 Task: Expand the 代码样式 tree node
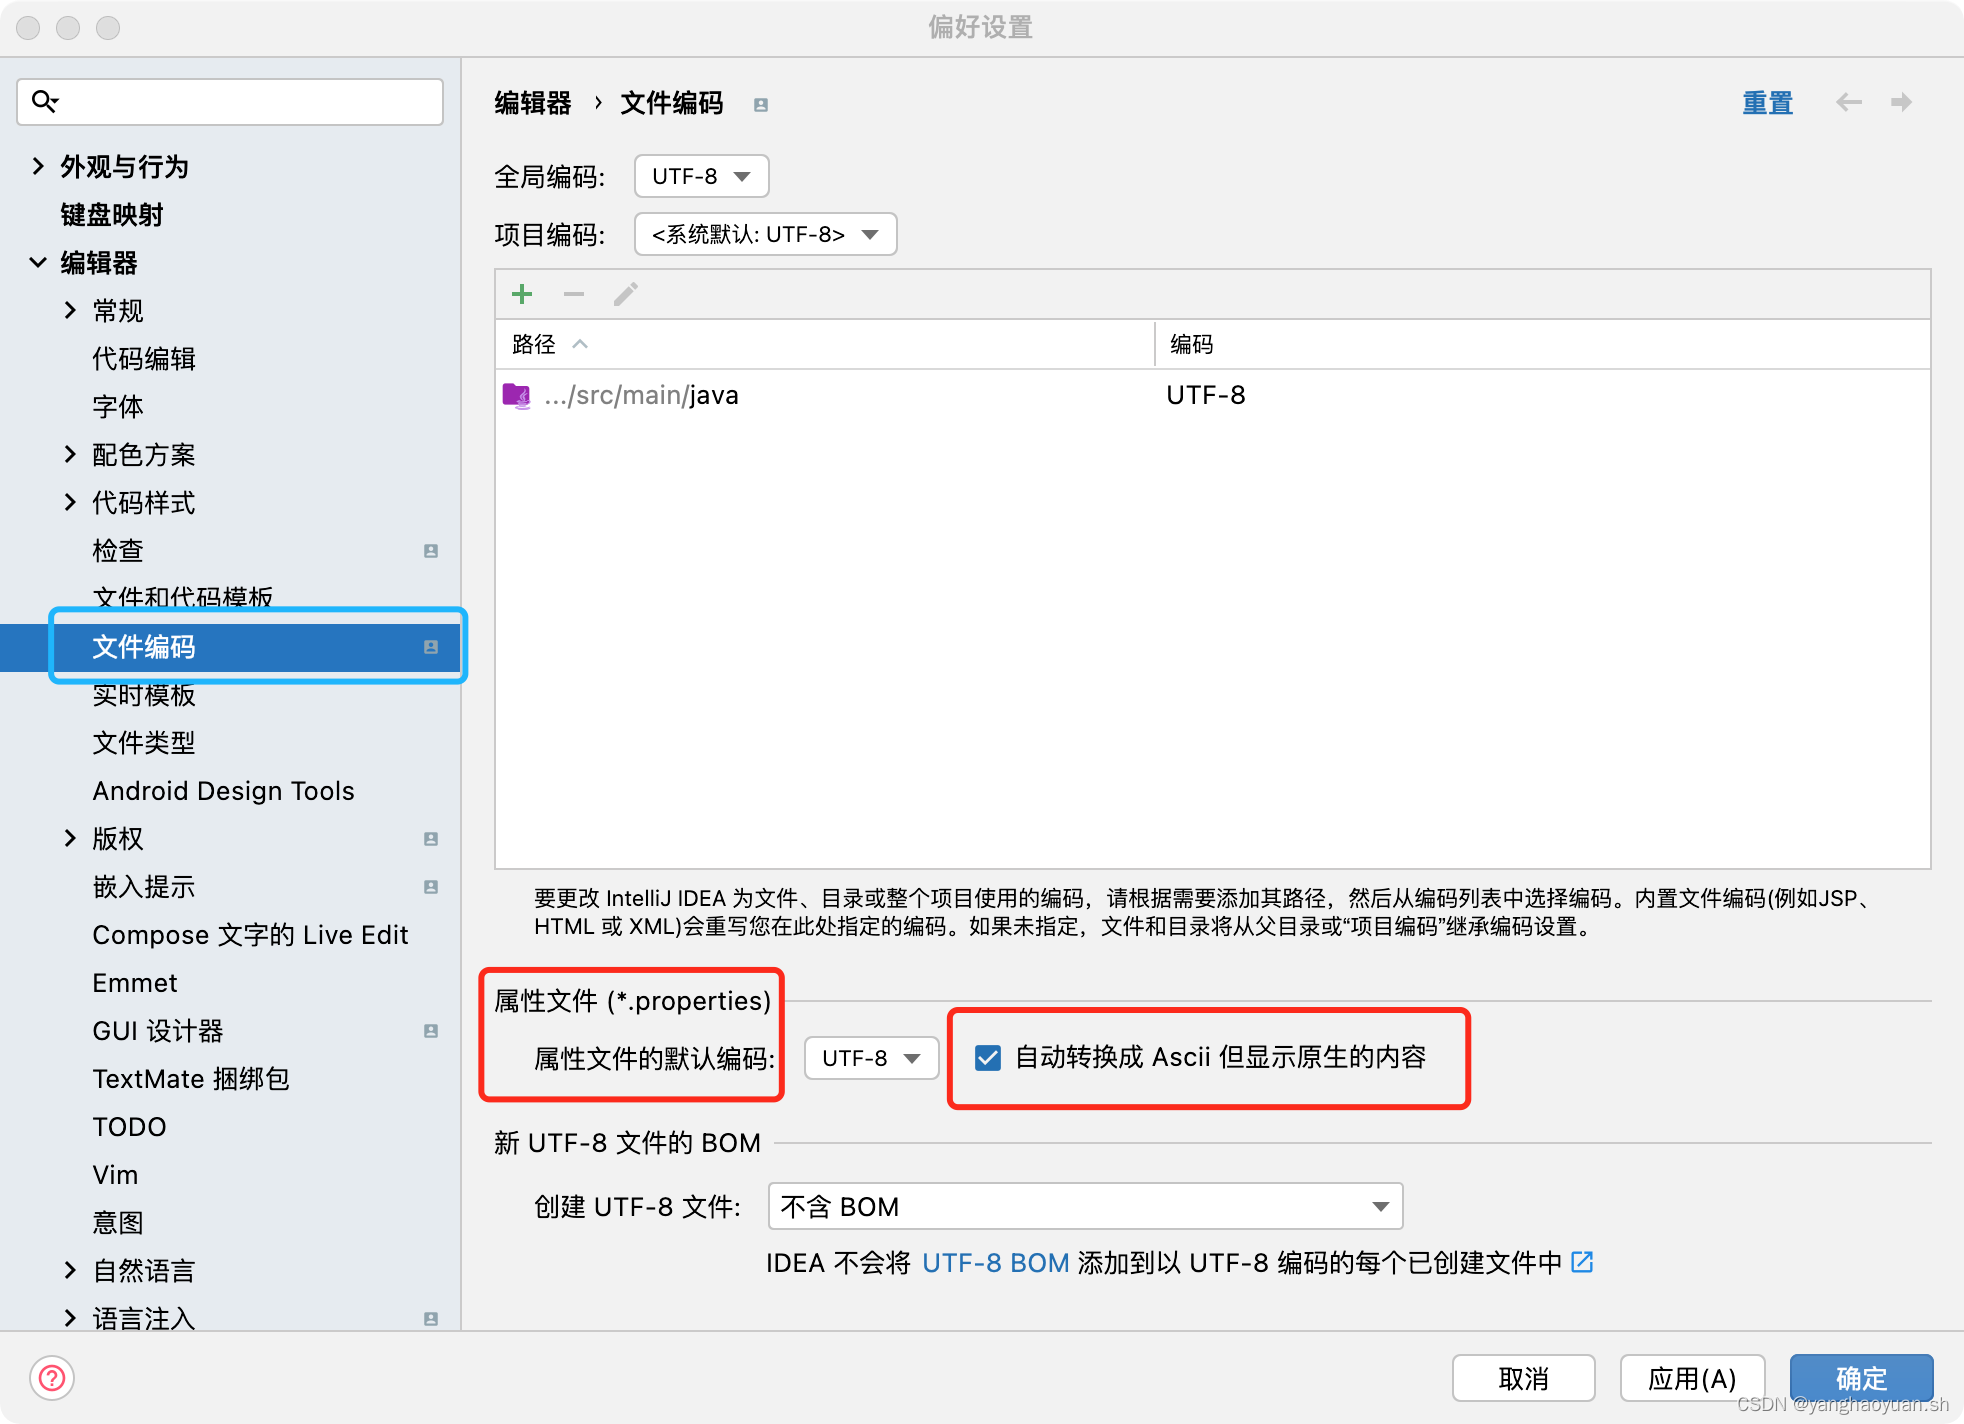click(70, 502)
